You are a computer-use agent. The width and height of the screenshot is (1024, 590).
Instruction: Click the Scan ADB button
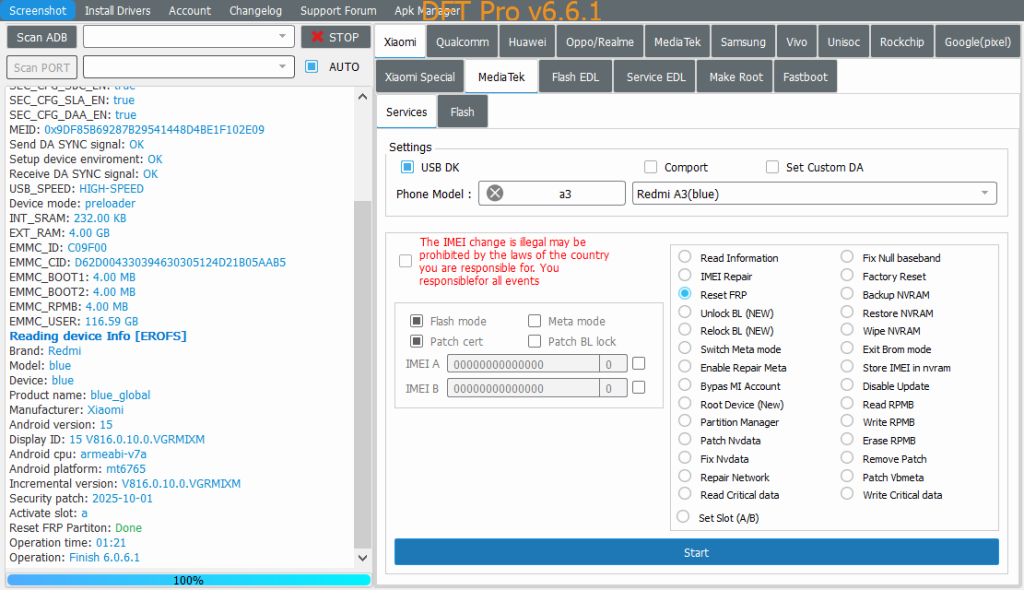pyautogui.click(x=42, y=37)
